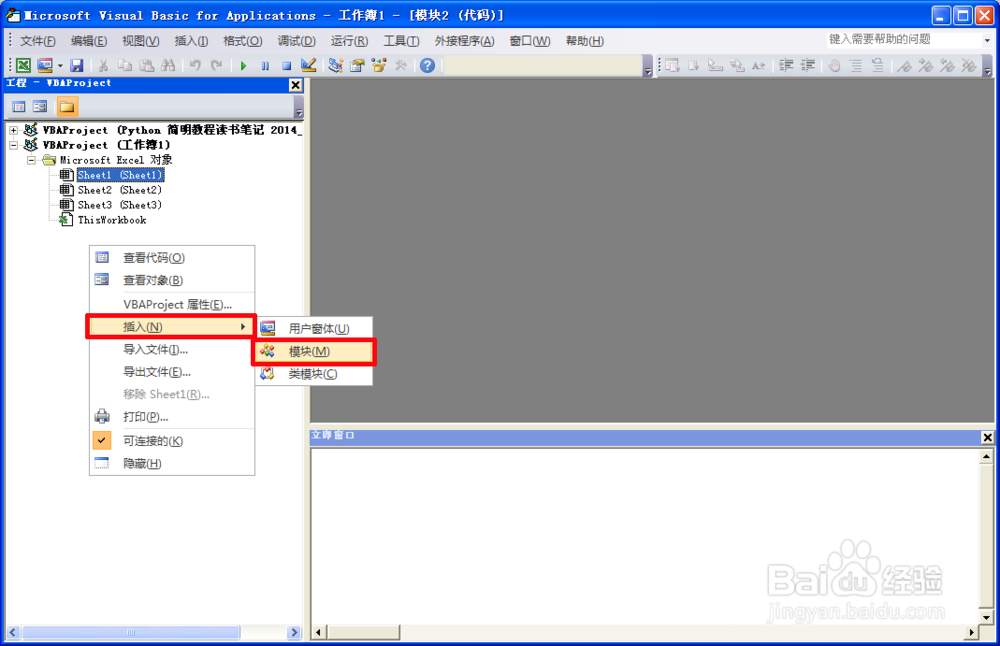Click the Outdent icon on Edit toolbar
The height and width of the screenshot is (646, 1000).
point(807,65)
